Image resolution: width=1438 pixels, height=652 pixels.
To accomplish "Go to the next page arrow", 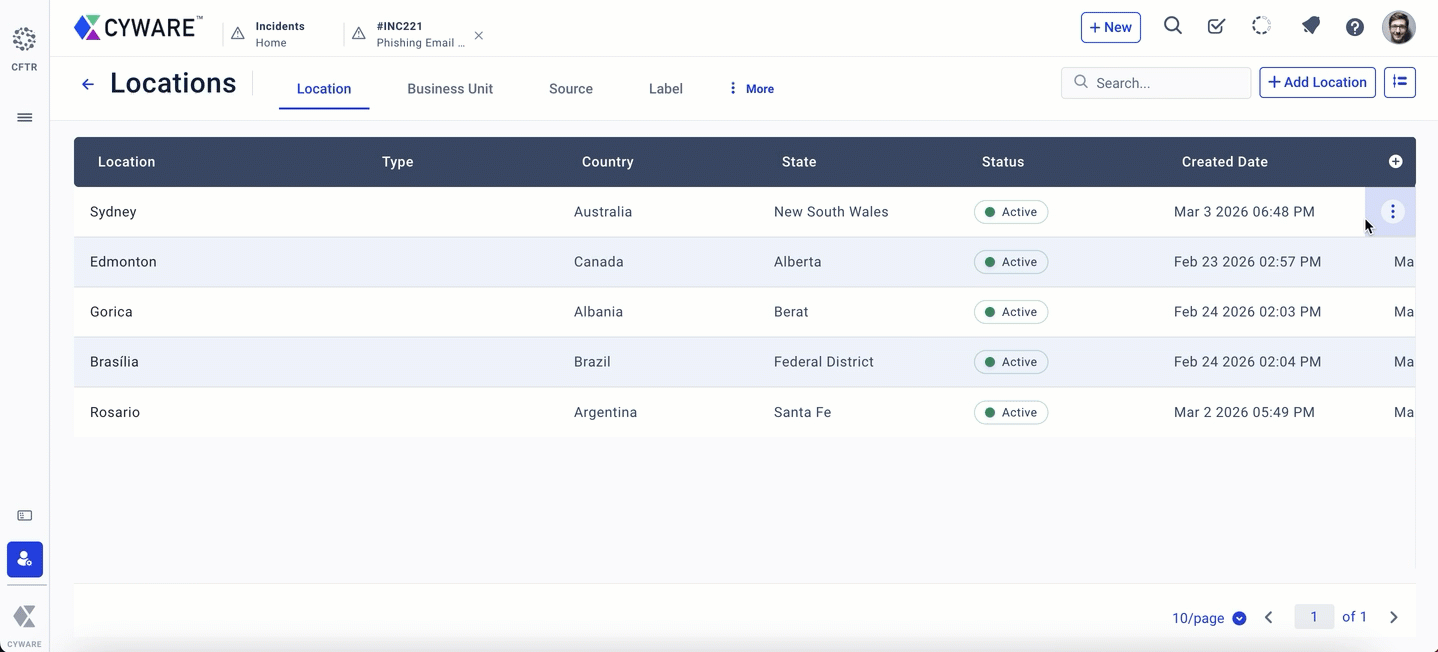I will coord(1394,618).
